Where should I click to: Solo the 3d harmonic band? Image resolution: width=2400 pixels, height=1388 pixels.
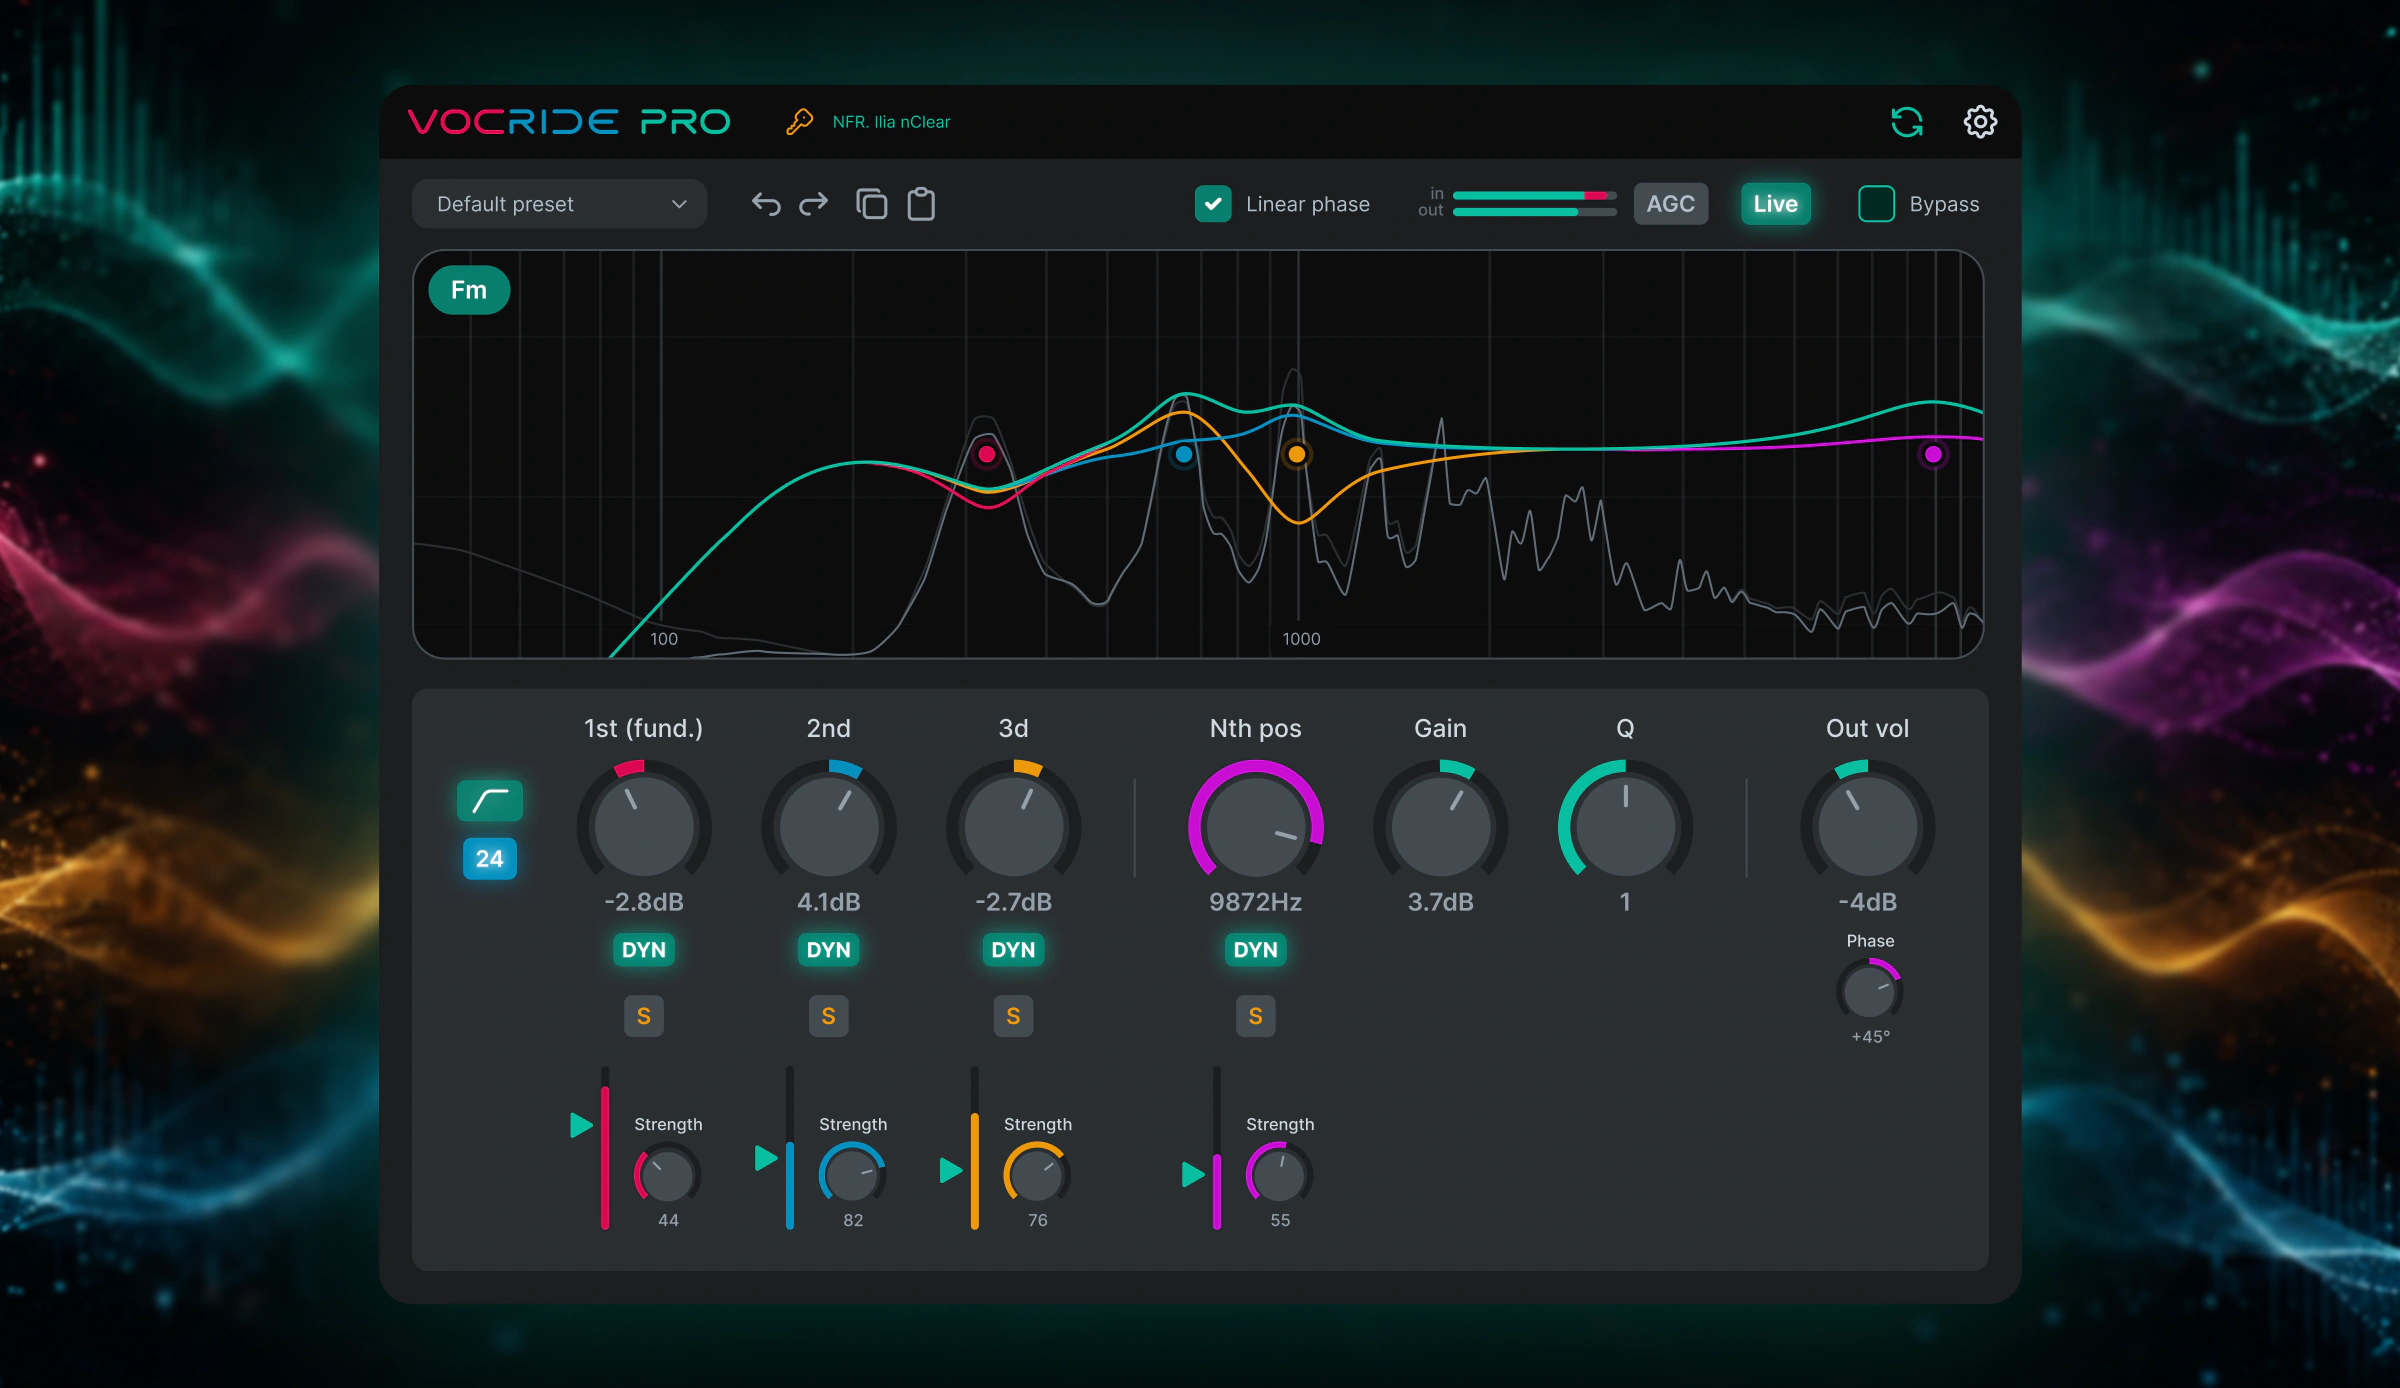[1013, 1016]
